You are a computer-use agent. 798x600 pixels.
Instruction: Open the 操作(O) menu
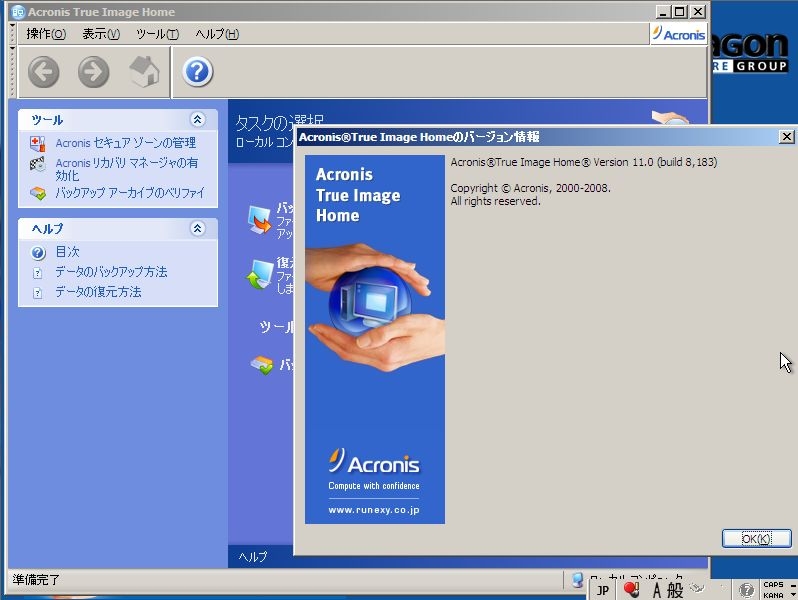(x=46, y=34)
